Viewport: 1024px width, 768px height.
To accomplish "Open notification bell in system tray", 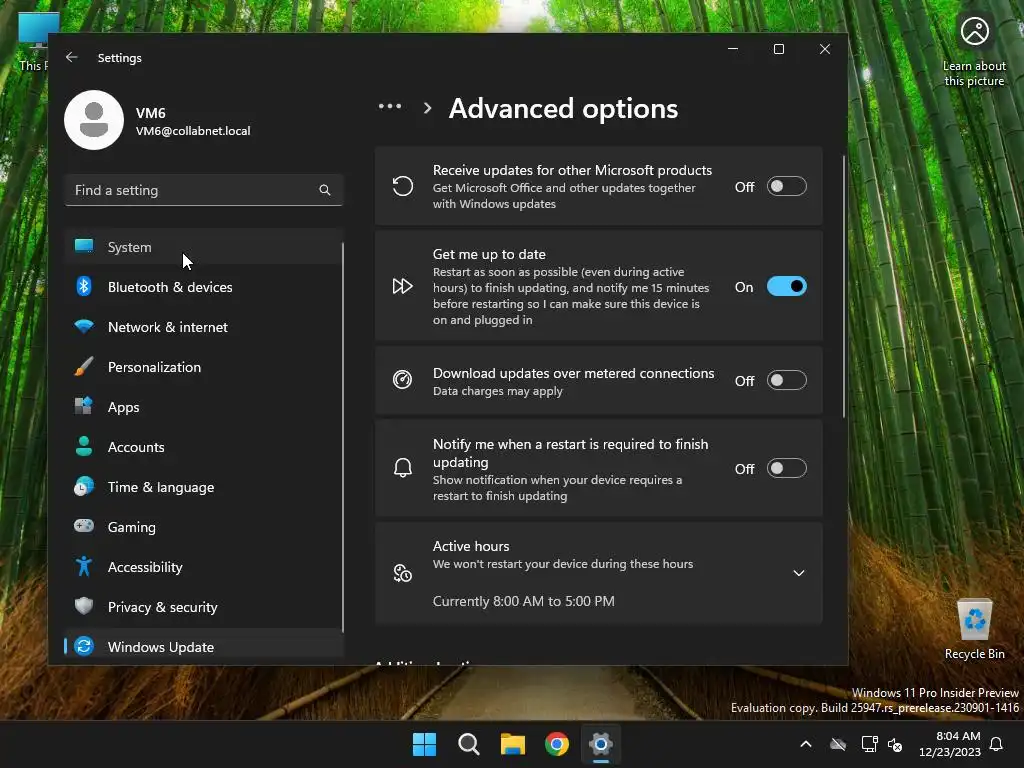I will (996, 744).
